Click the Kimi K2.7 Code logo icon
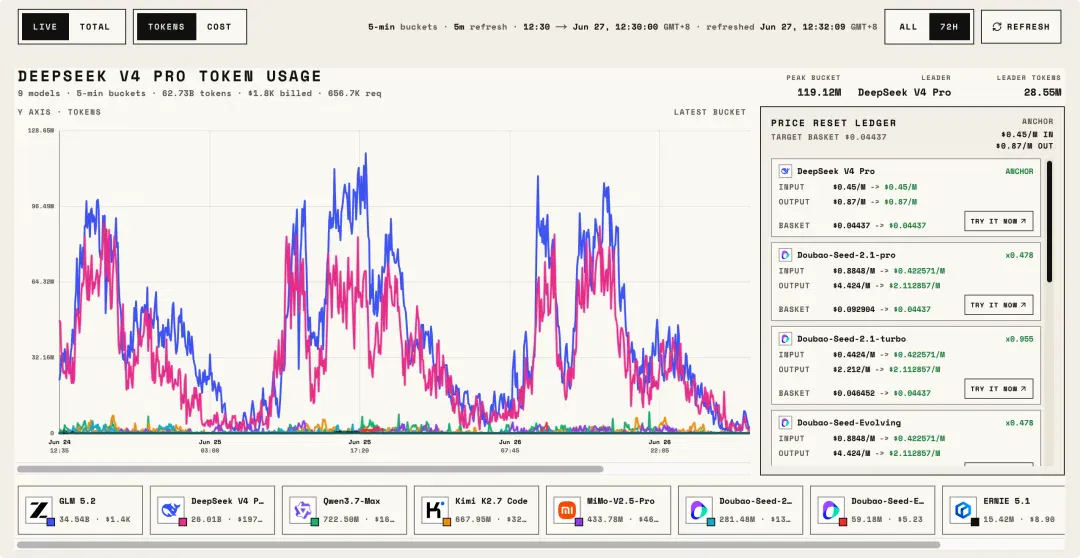The width and height of the screenshot is (1080, 558). 435,510
